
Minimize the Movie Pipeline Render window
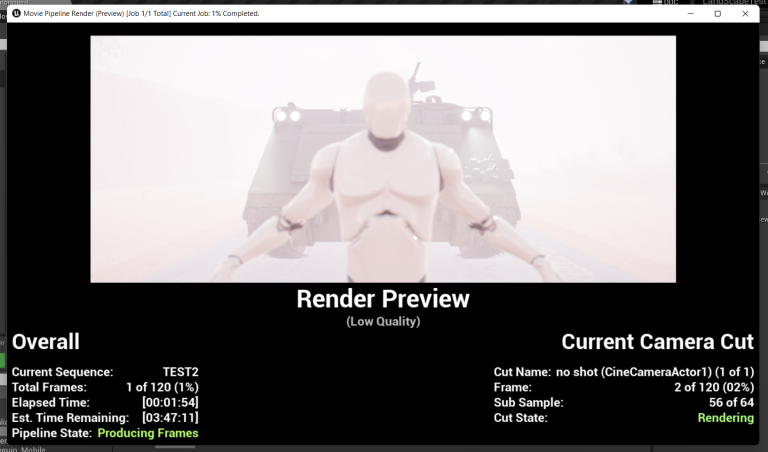tap(690, 13)
